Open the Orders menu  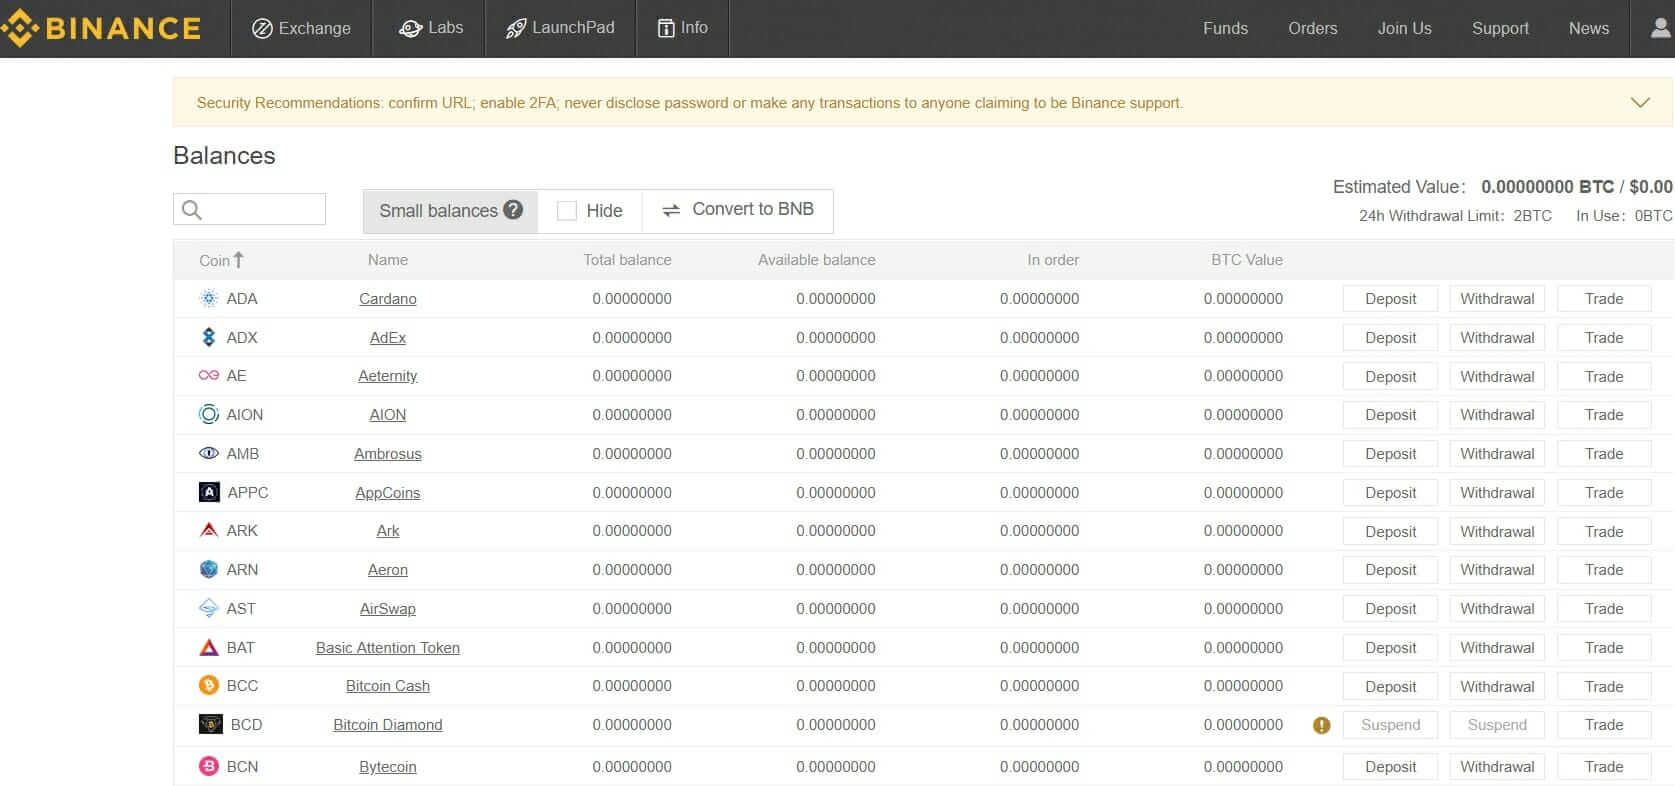tap(1312, 28)
